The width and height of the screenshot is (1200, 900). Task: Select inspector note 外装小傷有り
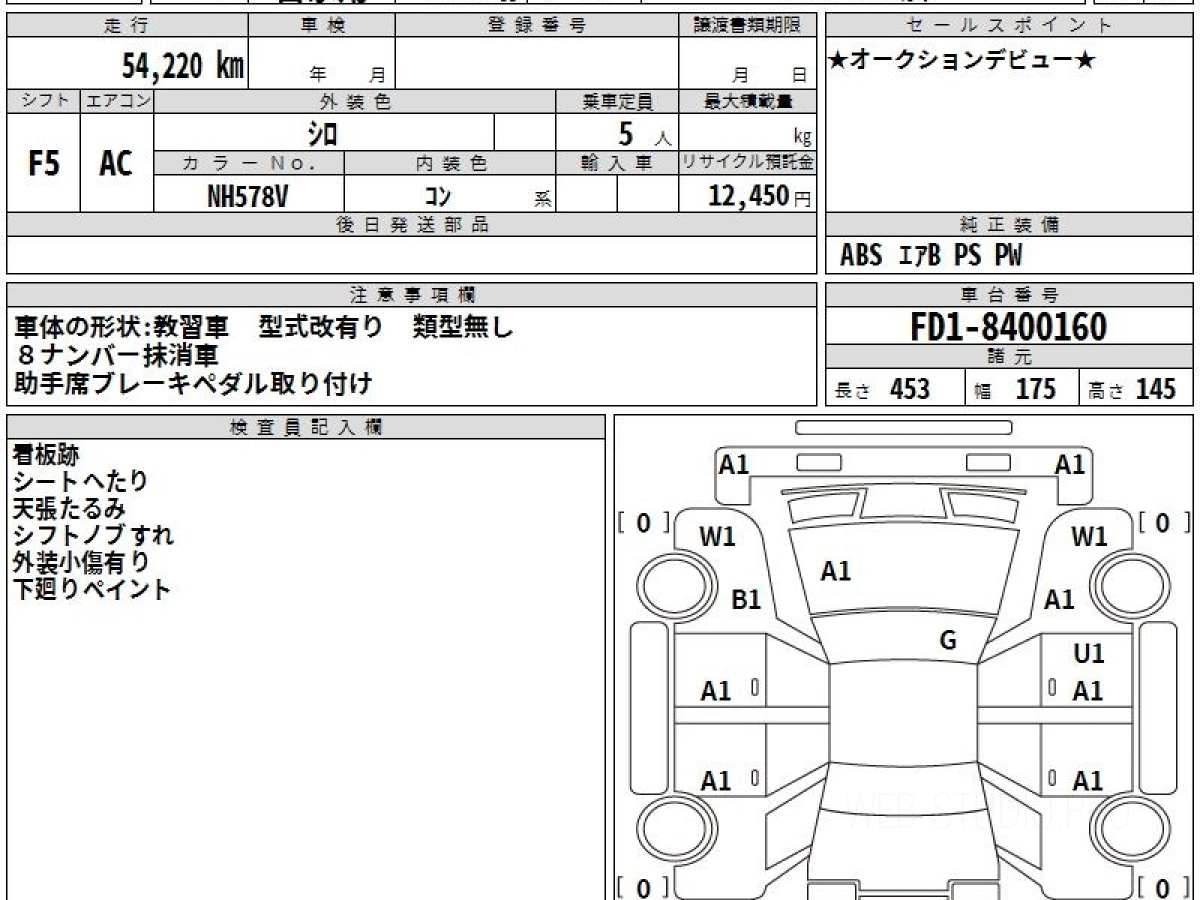click(x=81, y=562)
